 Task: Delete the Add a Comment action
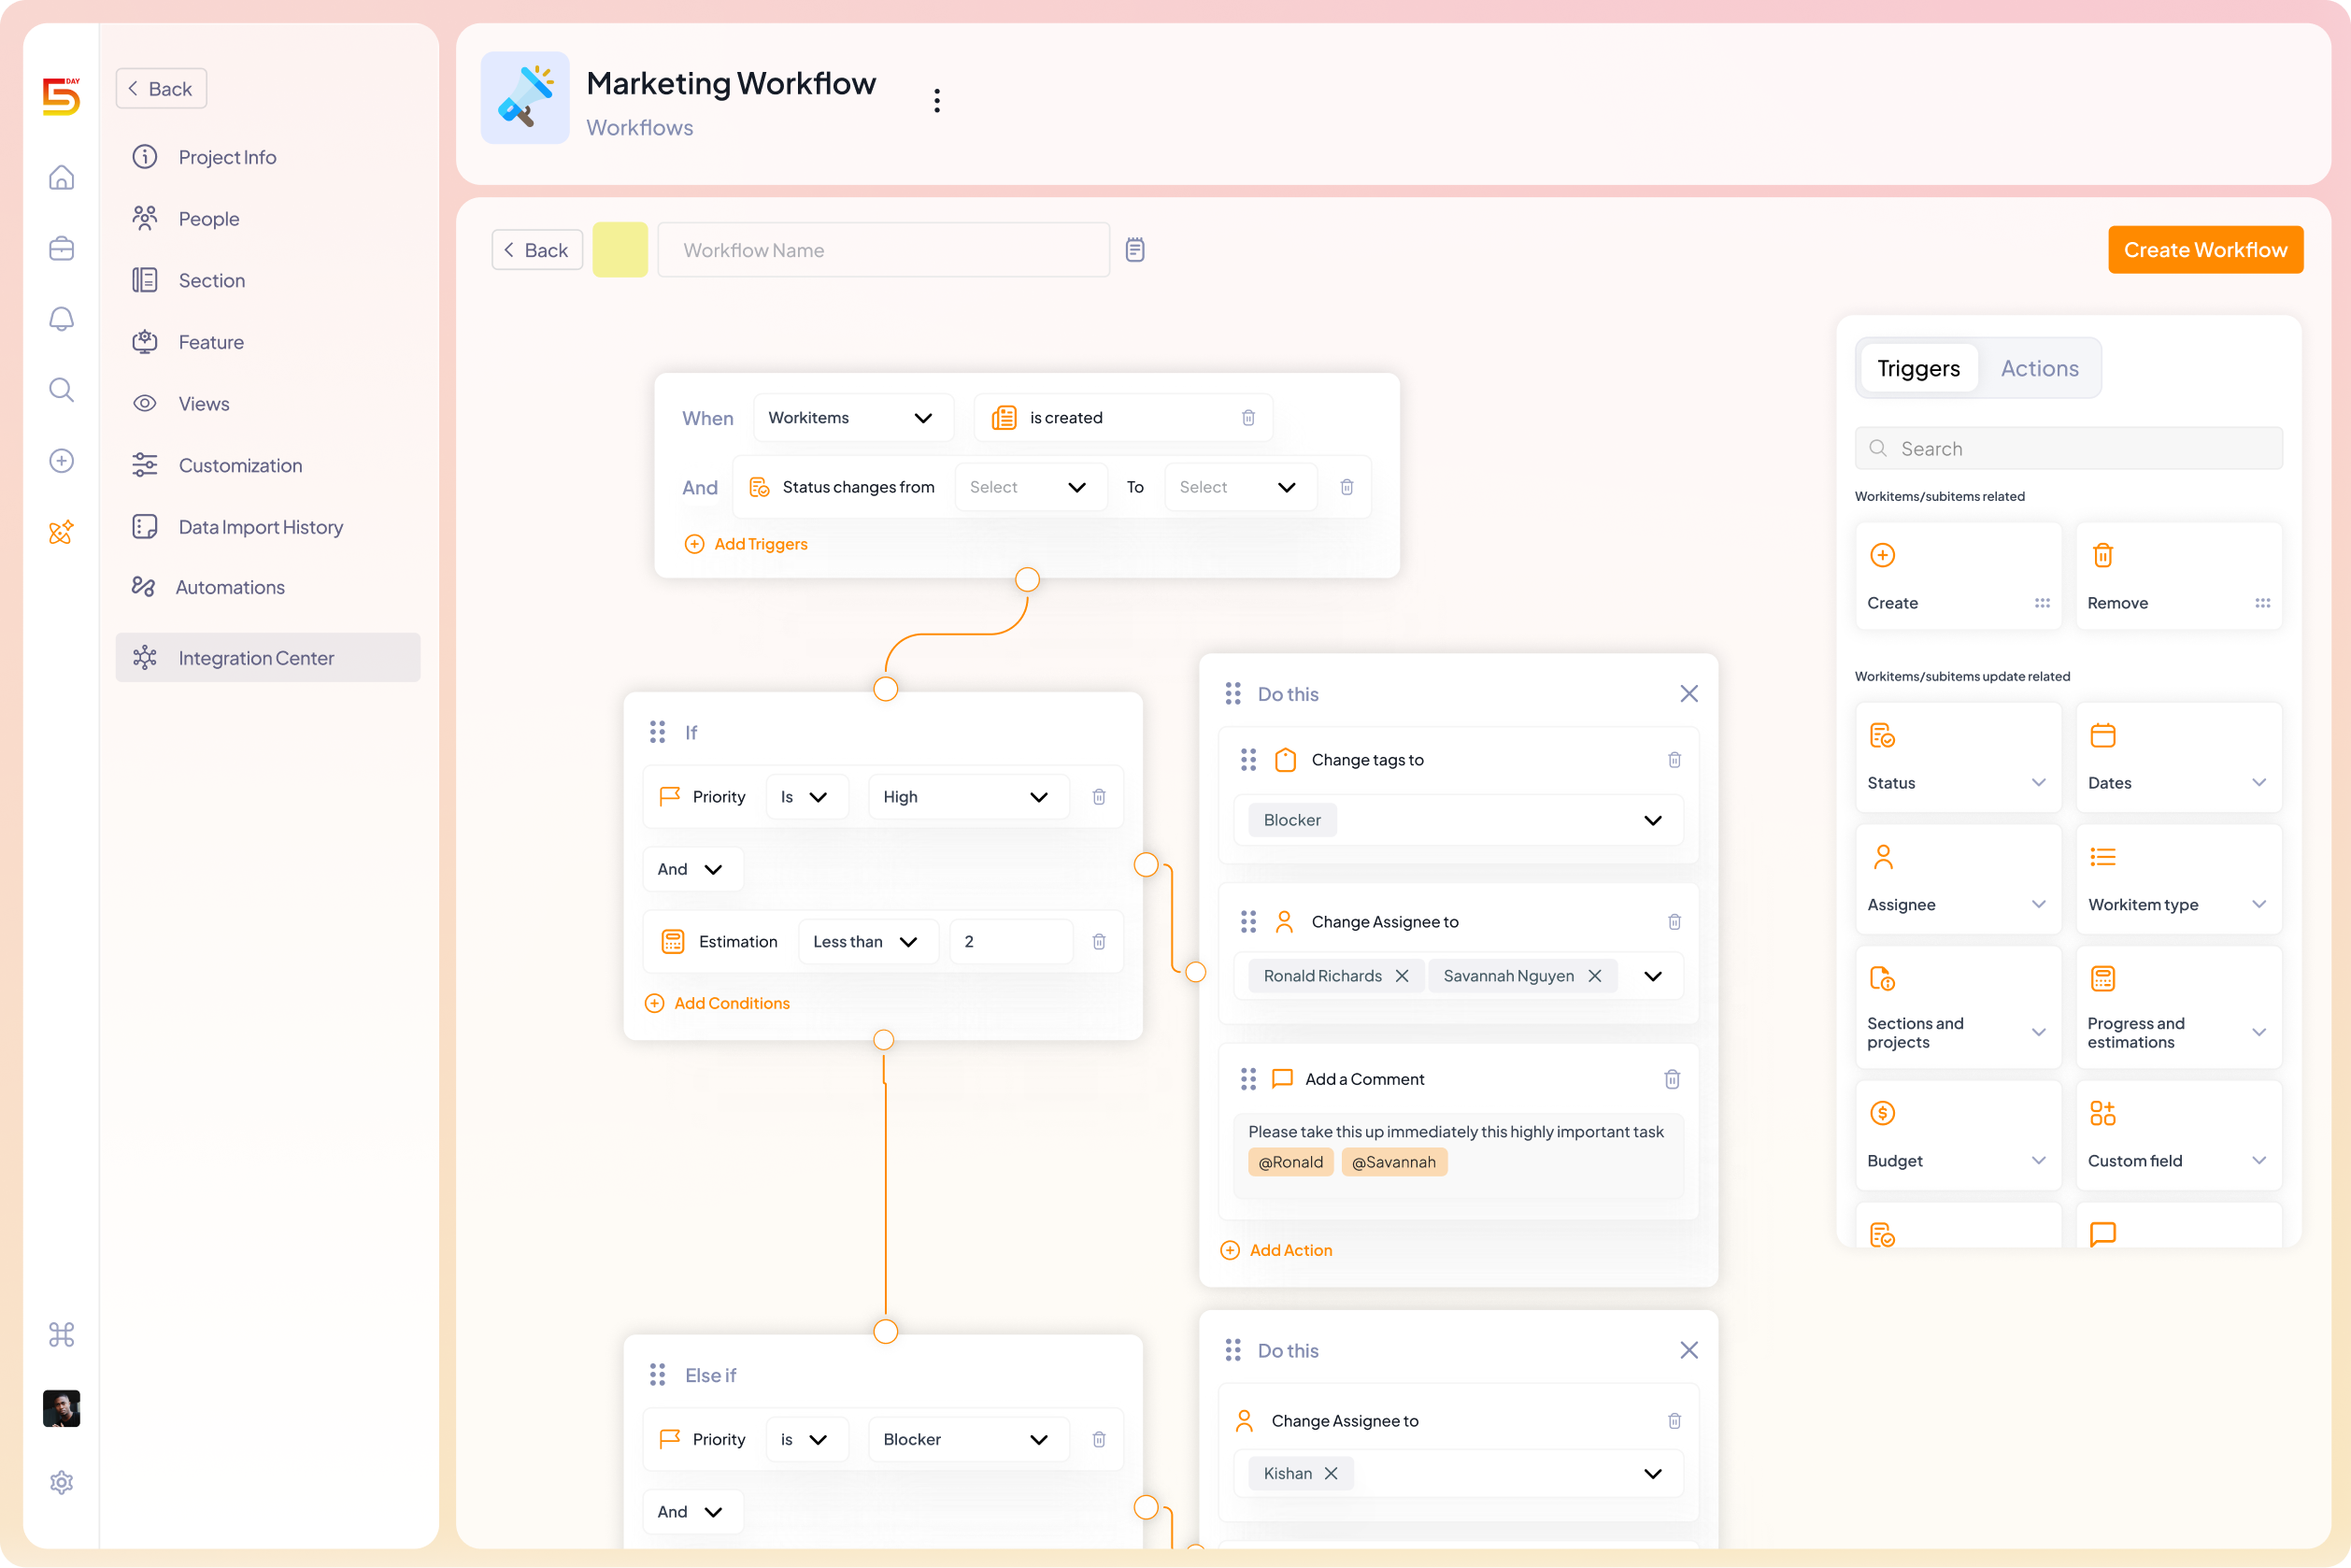1671,1079
